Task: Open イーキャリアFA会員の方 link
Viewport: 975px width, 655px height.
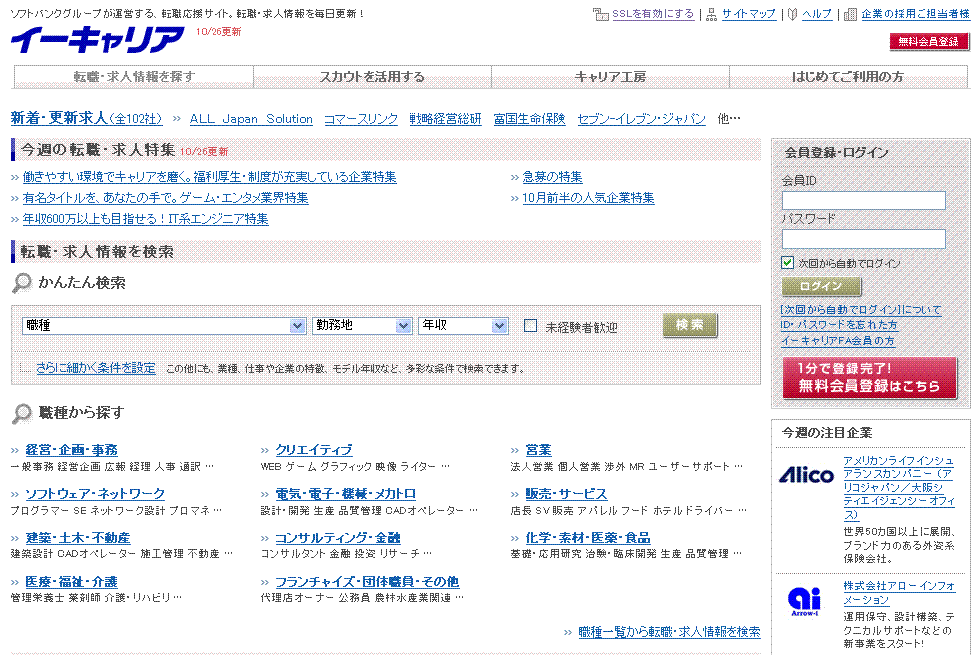Action: [x=838, y=341]
